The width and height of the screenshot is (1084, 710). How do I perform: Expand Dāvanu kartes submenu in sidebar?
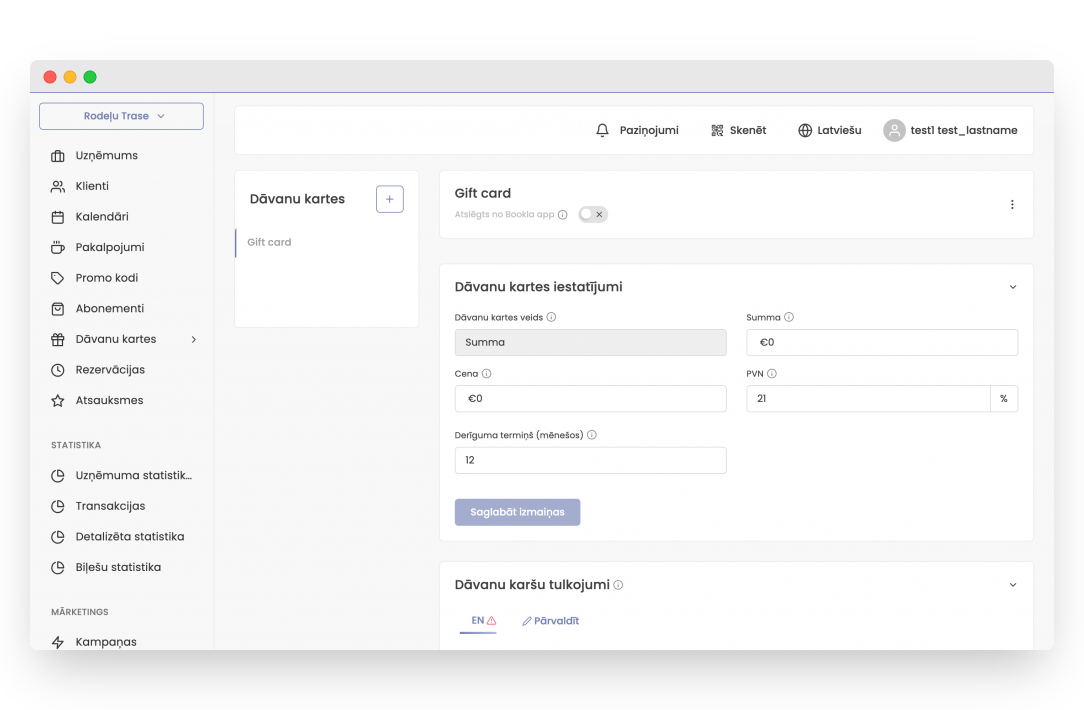pos(193,340)
